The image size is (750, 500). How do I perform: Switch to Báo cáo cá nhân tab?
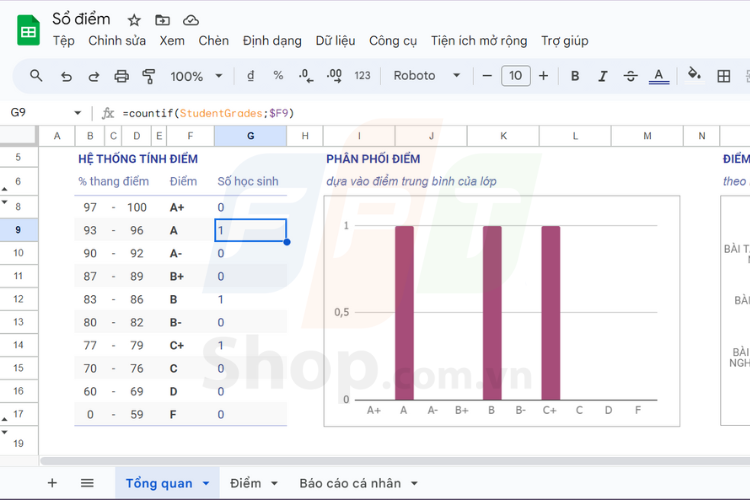[x=350, y=483]
